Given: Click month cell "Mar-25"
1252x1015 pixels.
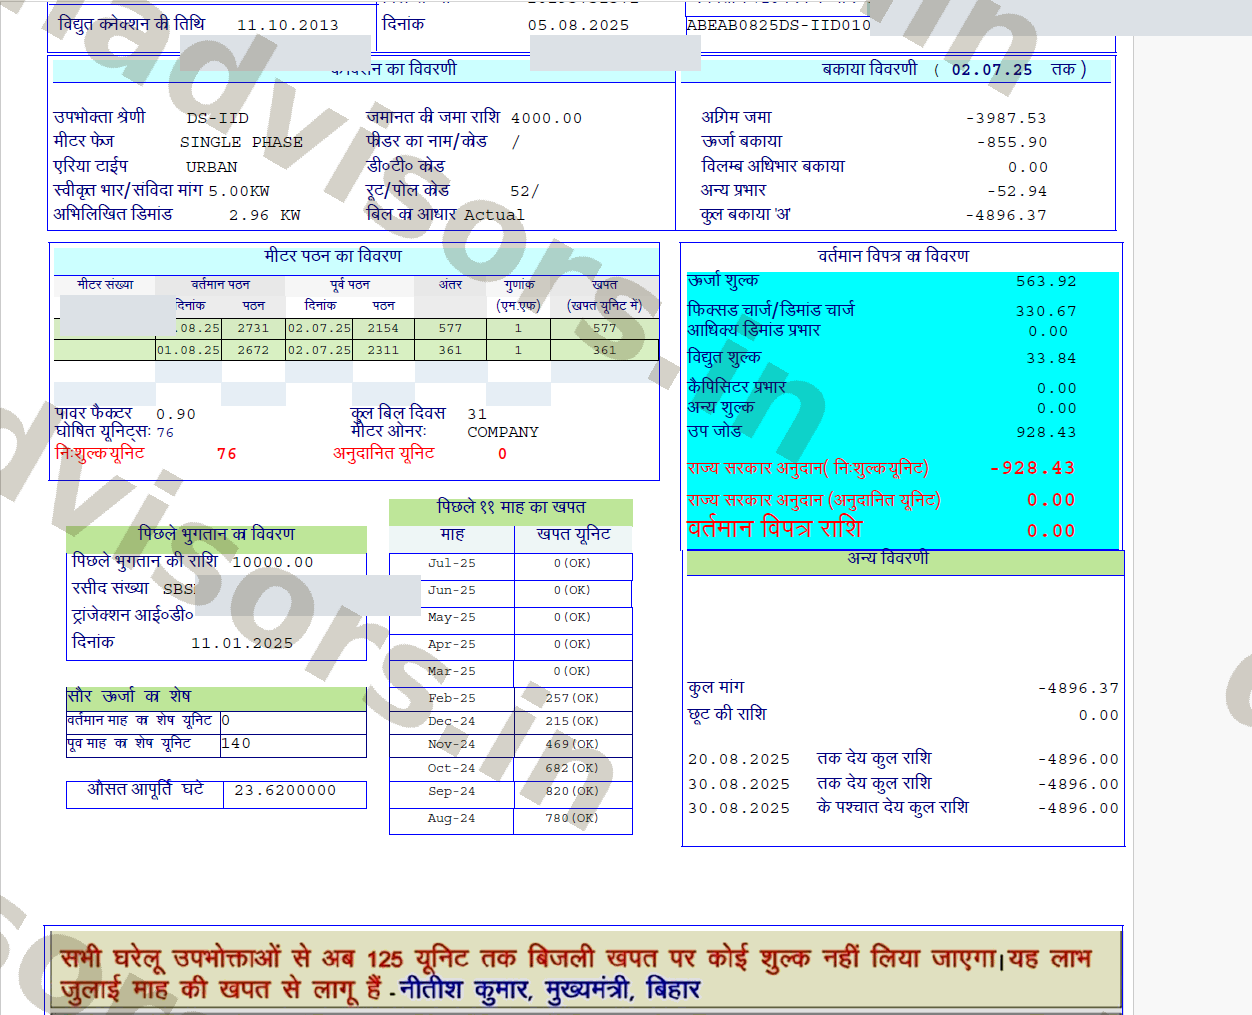Looking at the screenshot, I should (x=452, y=672).
